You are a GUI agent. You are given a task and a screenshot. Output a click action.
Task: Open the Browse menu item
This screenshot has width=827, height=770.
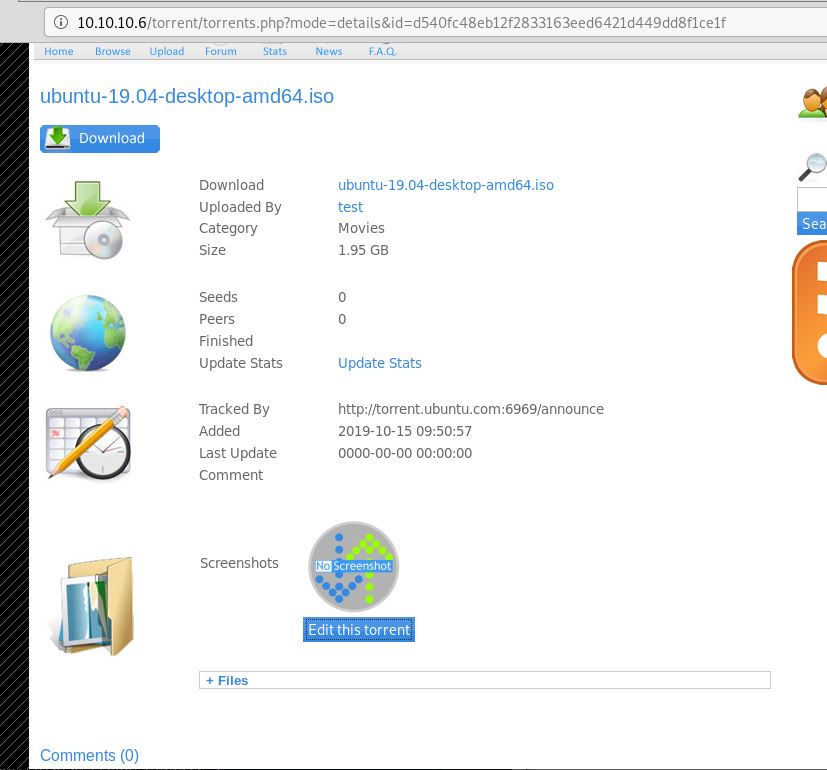[113, 51]
